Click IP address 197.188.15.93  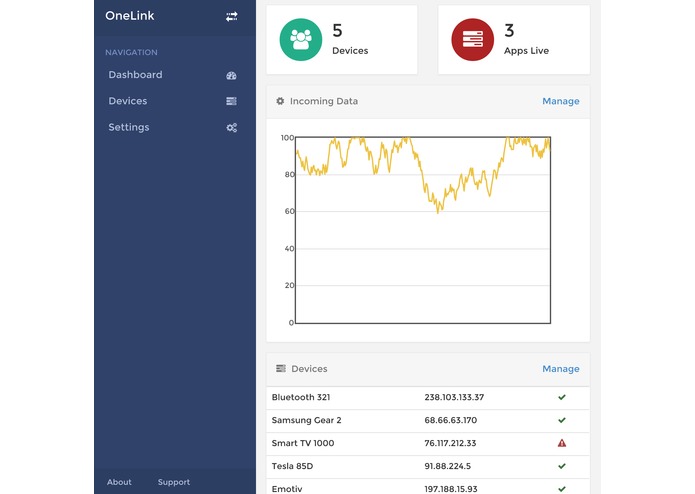point(451,489)
